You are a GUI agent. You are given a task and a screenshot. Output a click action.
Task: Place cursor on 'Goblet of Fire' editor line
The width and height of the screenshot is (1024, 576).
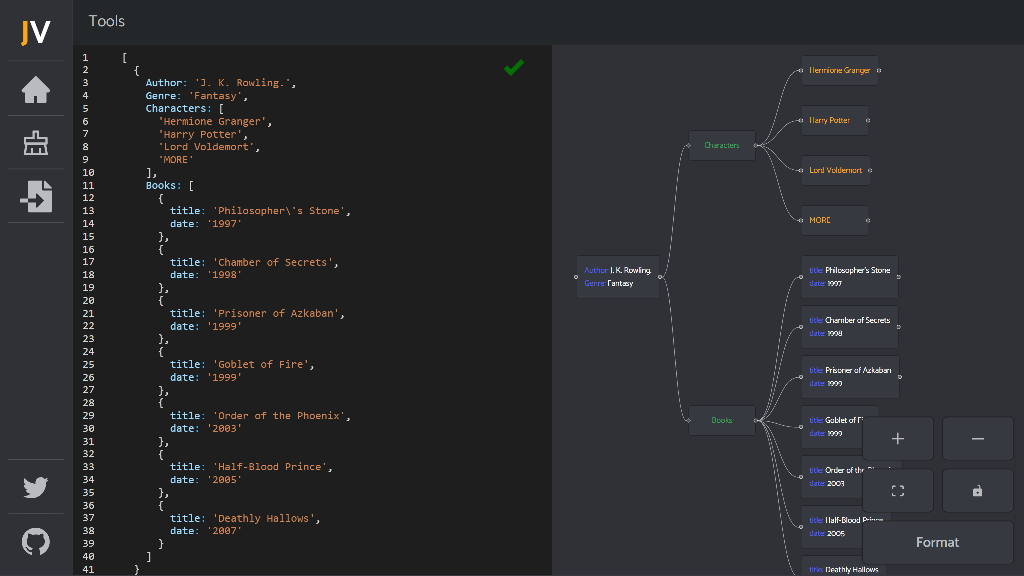pyautogui.click(x=265, y=365)
